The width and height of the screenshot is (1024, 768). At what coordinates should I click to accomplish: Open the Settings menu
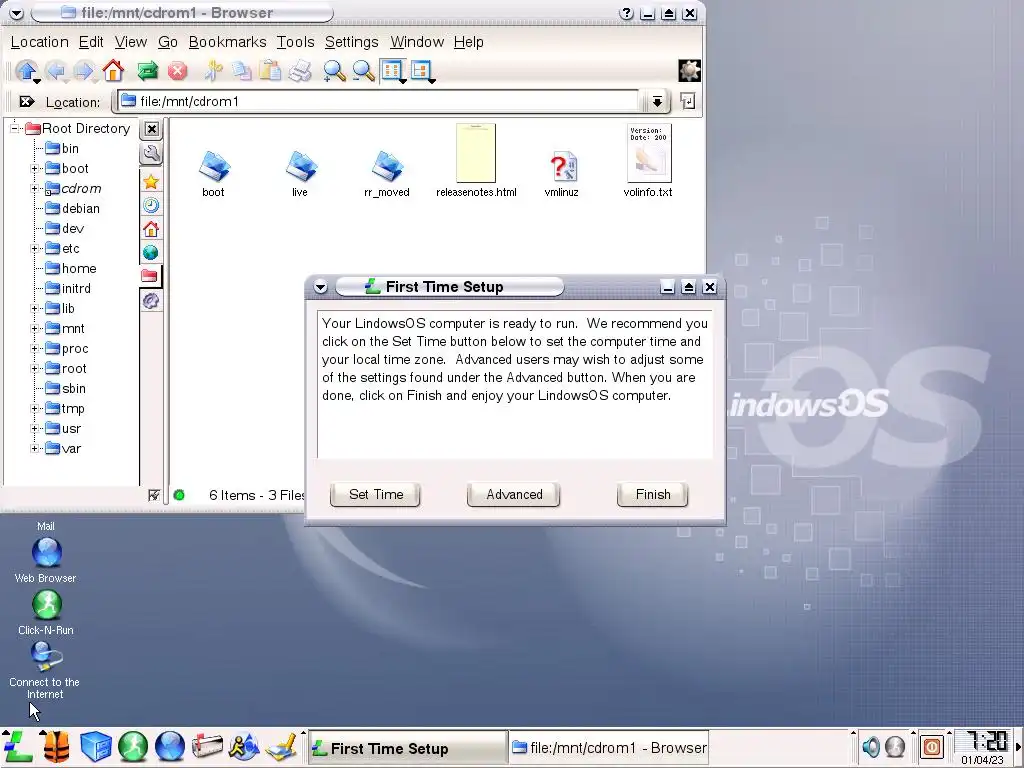[351, 42]
